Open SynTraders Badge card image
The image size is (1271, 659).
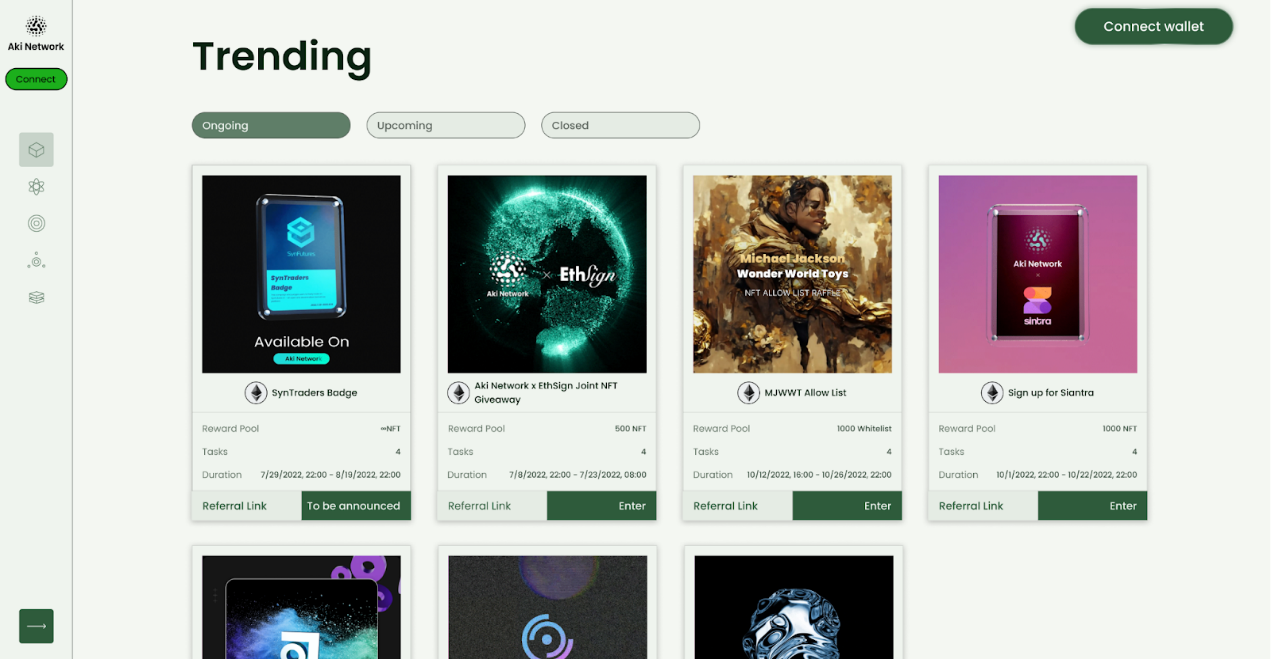[x=301, y=274]
